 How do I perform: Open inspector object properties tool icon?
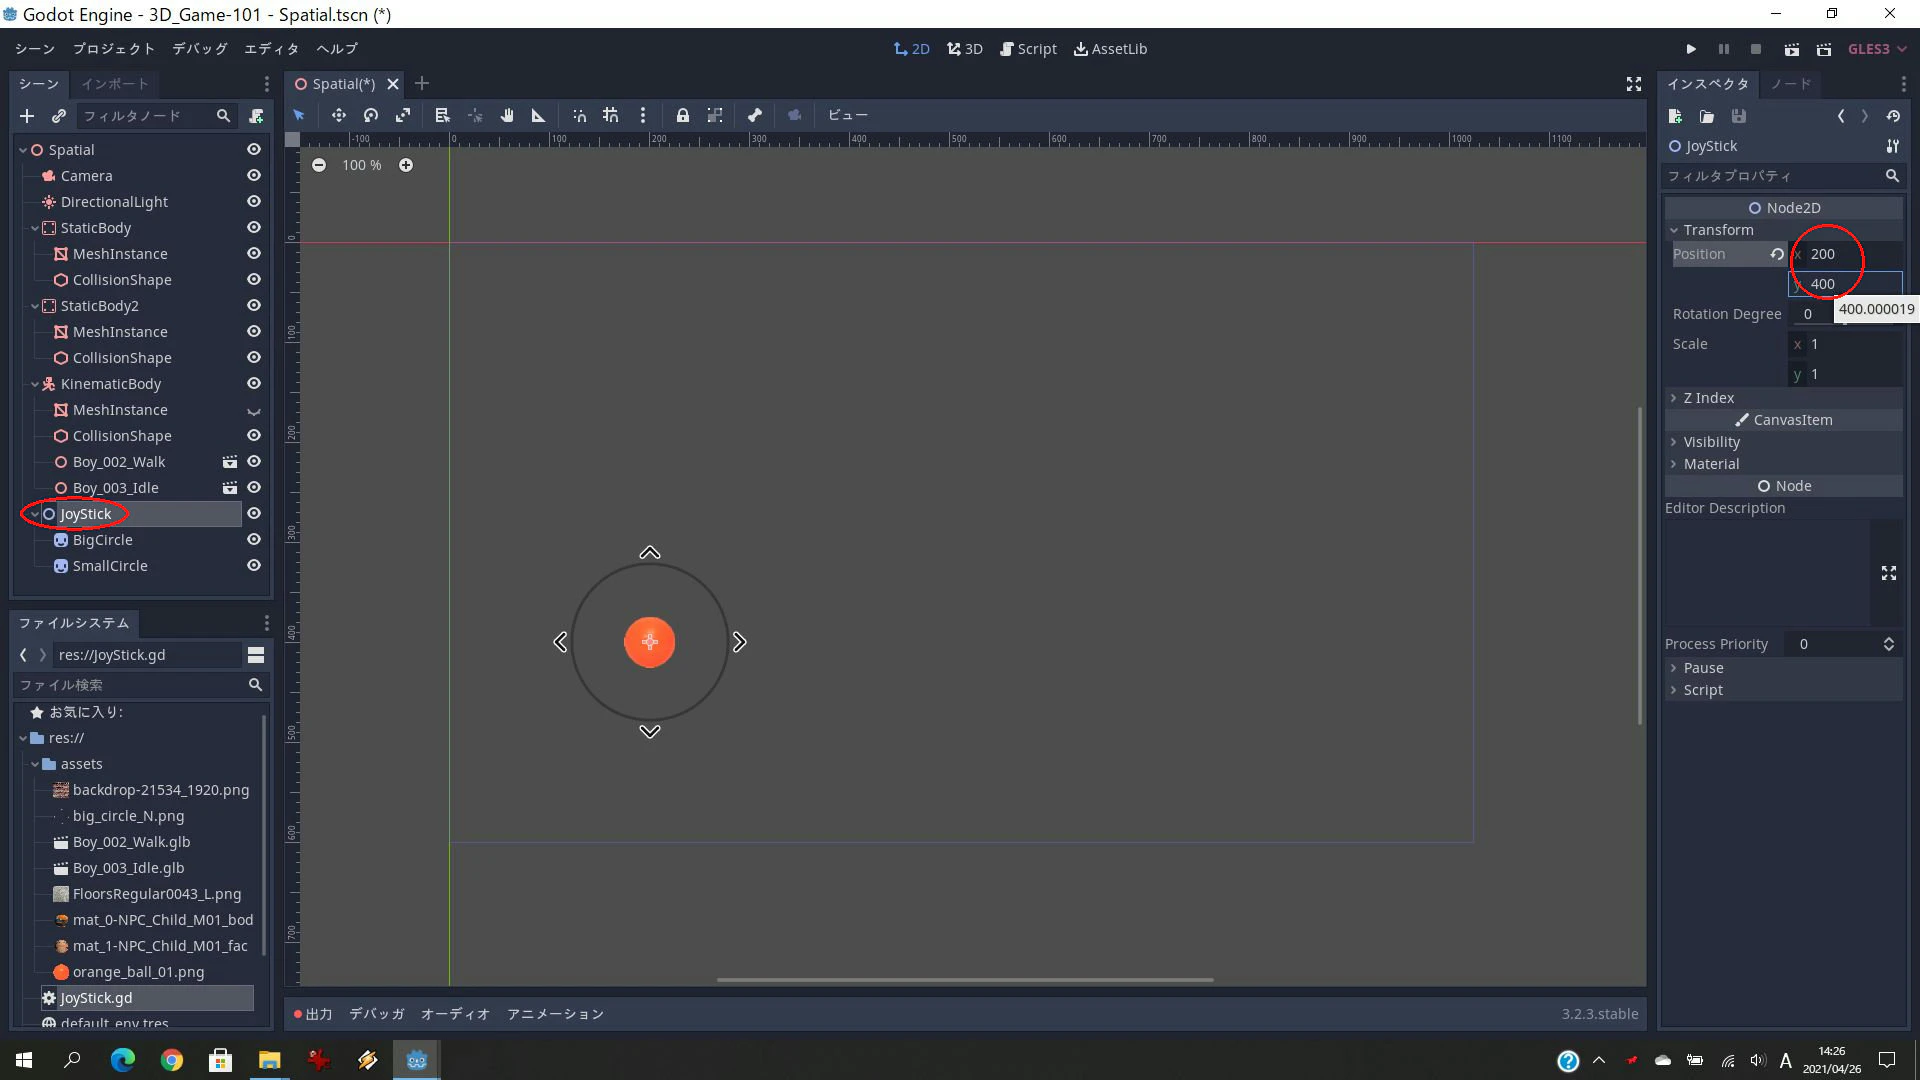coord(1893,146)
